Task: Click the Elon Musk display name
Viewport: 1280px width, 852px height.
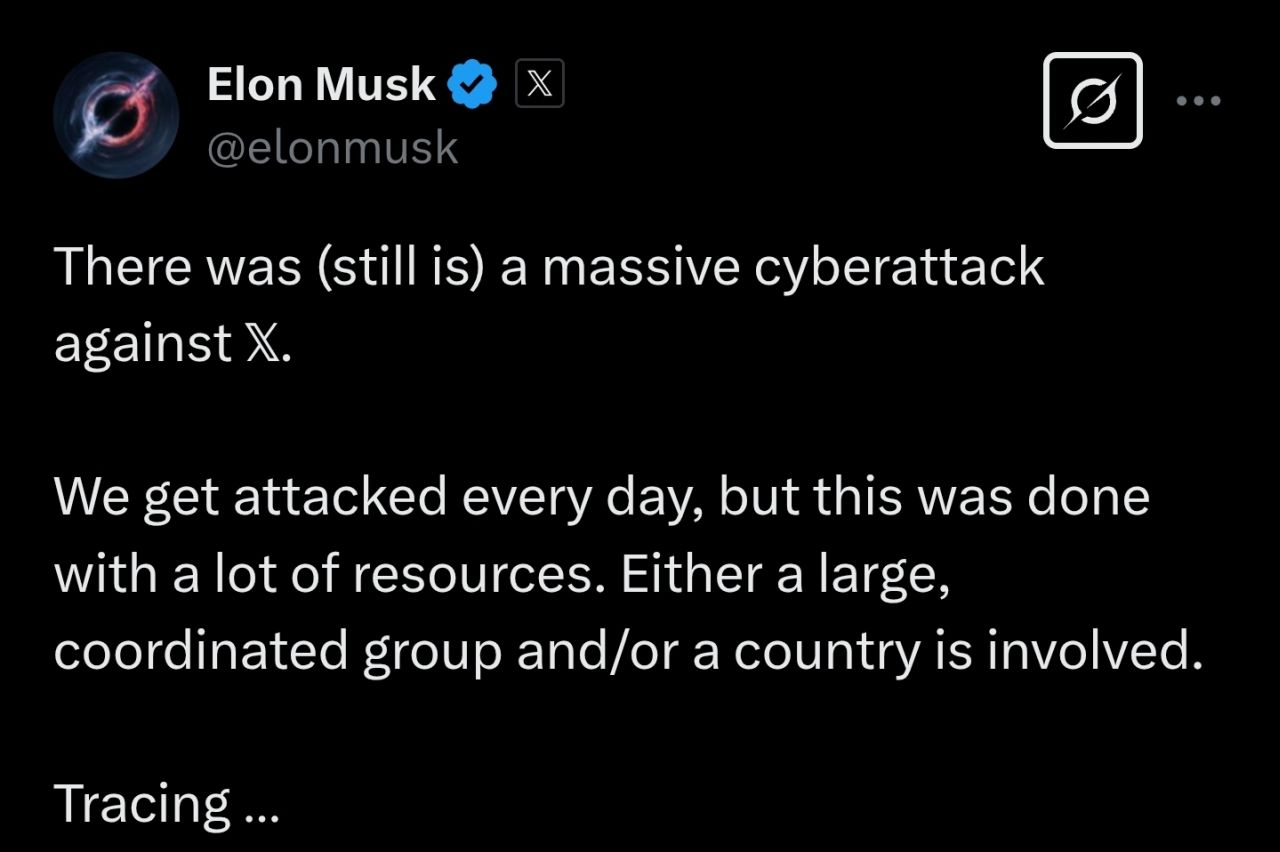Action: (x=321, y=84)
